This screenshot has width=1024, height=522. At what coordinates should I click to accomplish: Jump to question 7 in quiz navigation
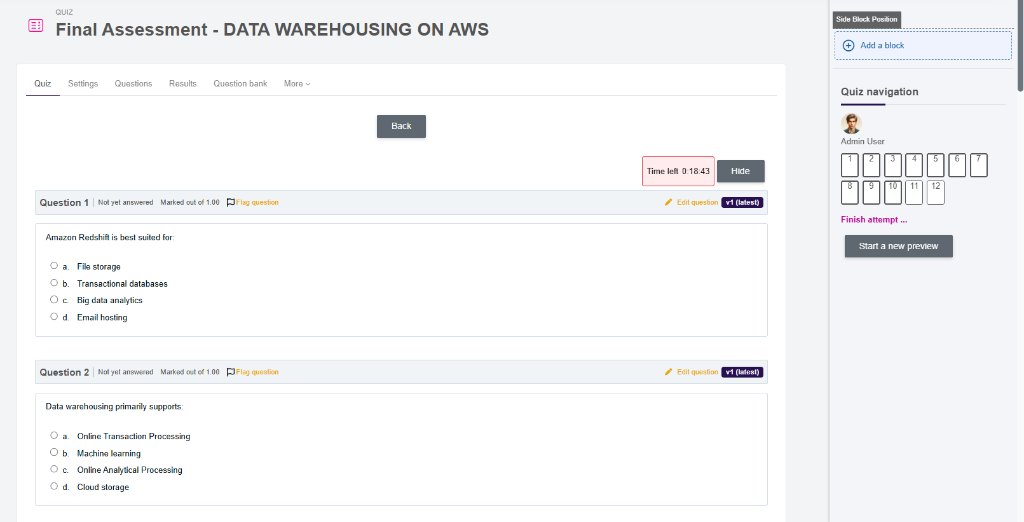pyautogui.click(x=979, y=165)
